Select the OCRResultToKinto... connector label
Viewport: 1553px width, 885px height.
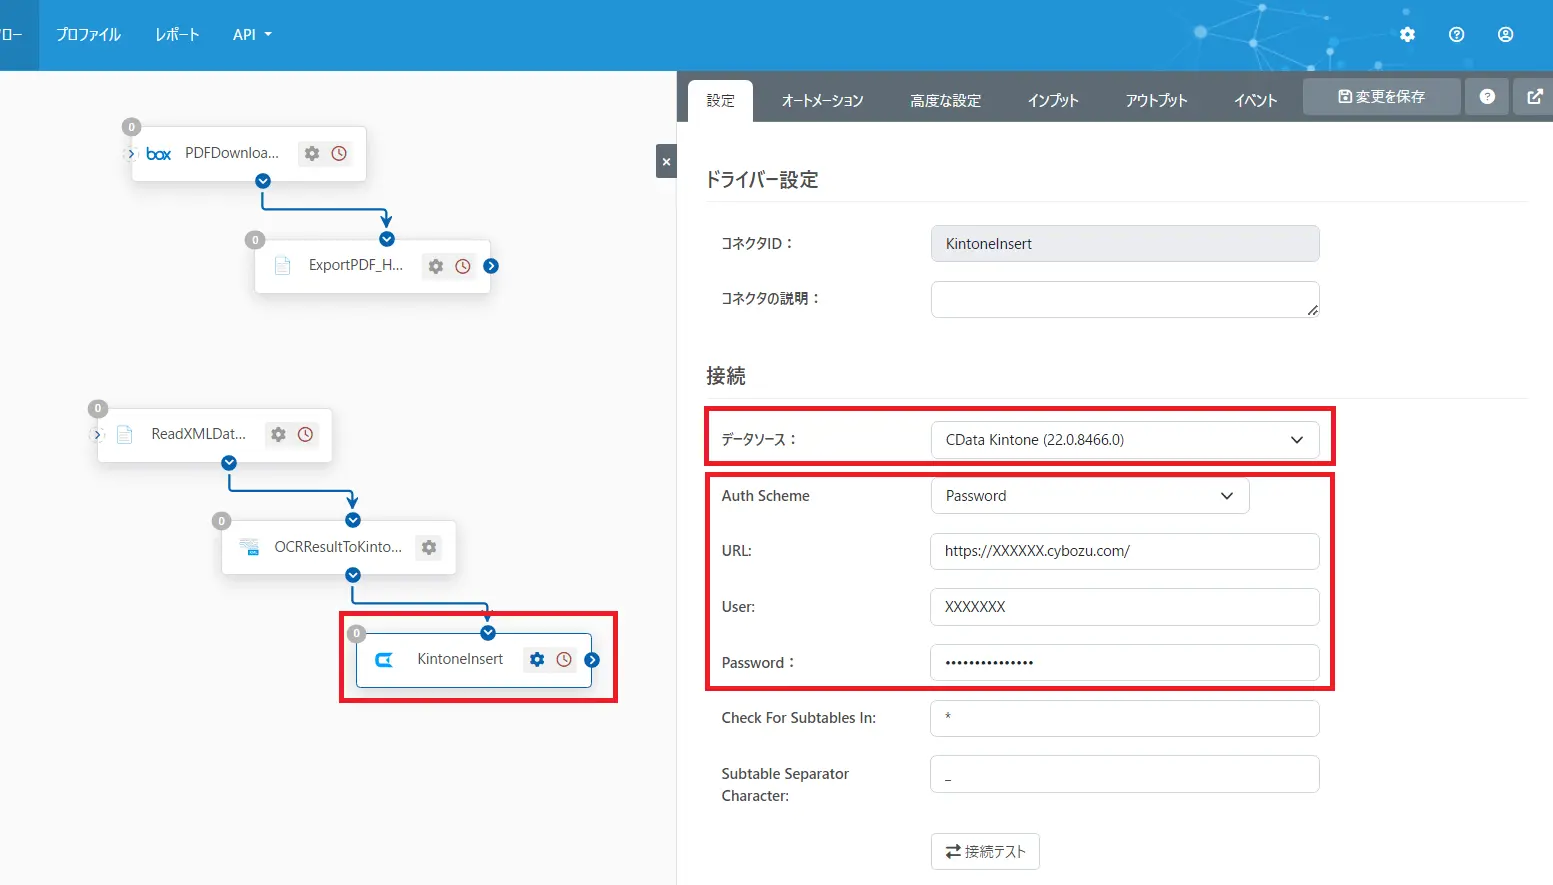pos(338,547)
